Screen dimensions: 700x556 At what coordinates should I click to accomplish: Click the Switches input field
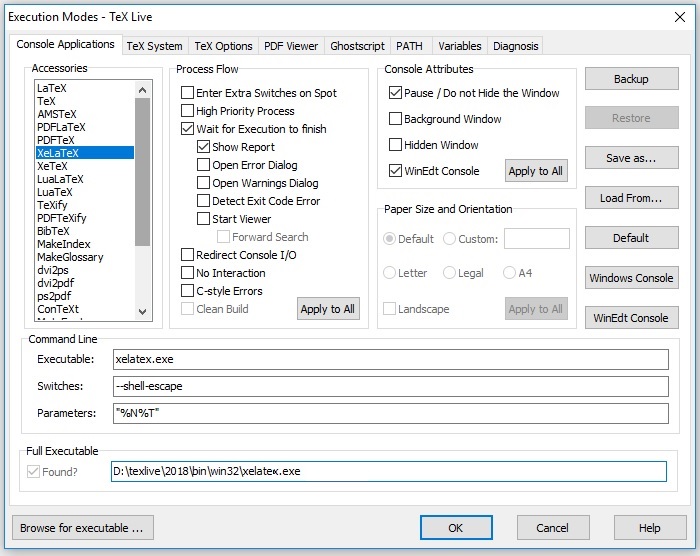(x=391, y=386)
